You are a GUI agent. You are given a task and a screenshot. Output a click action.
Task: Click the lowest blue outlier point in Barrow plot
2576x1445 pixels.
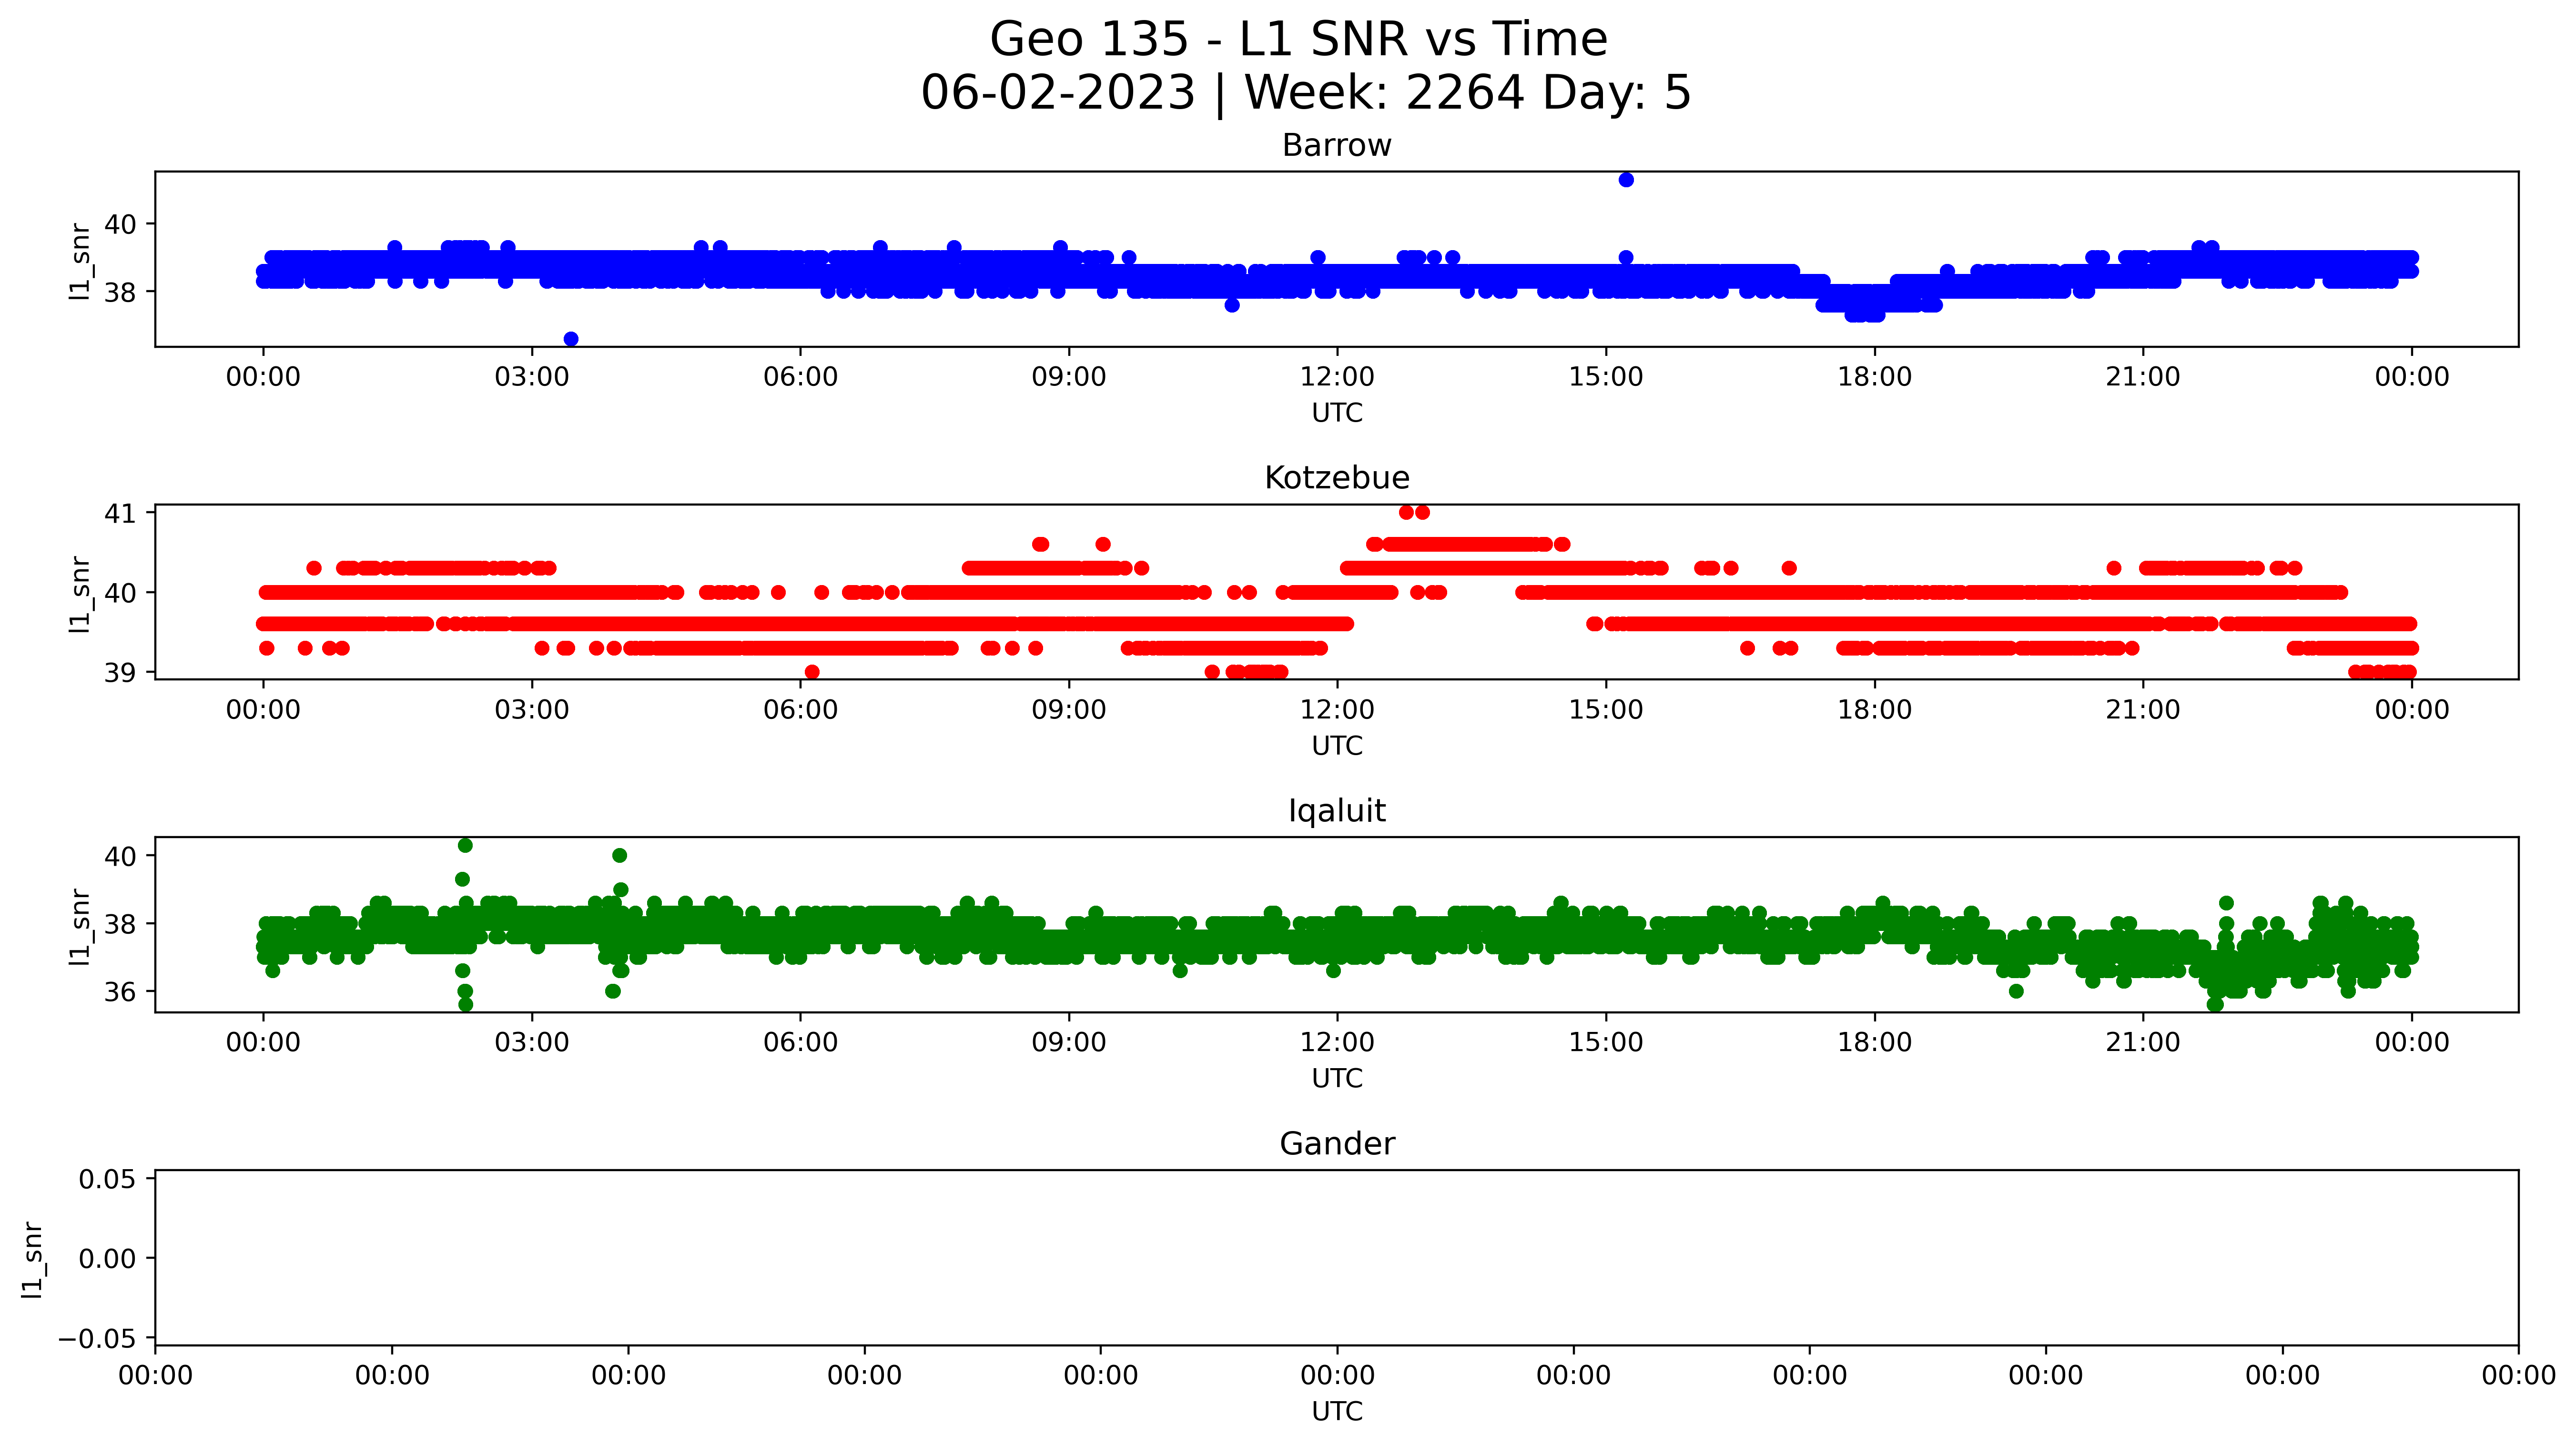(x=571, y=339)
